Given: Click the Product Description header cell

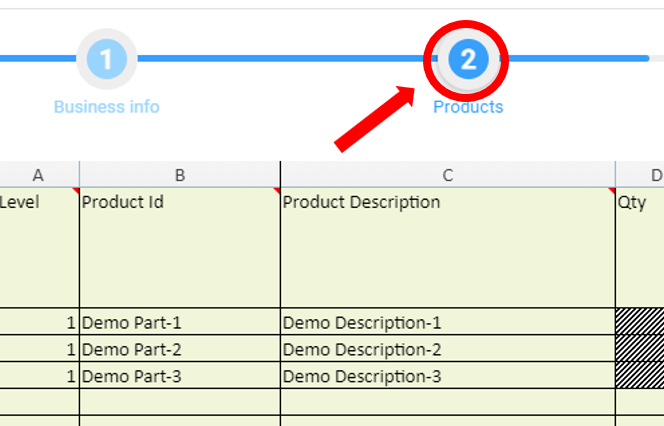Looking at the screenshot, I should [448, 247].
